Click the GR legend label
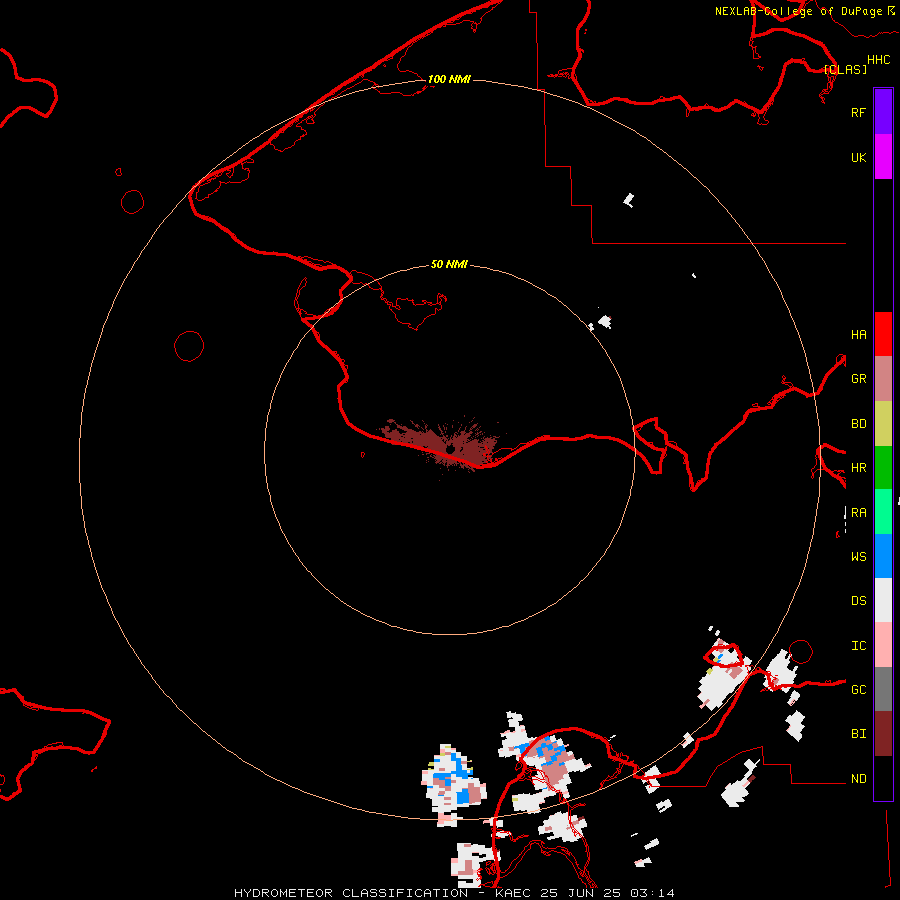The image size is (900, 900). 858,379
